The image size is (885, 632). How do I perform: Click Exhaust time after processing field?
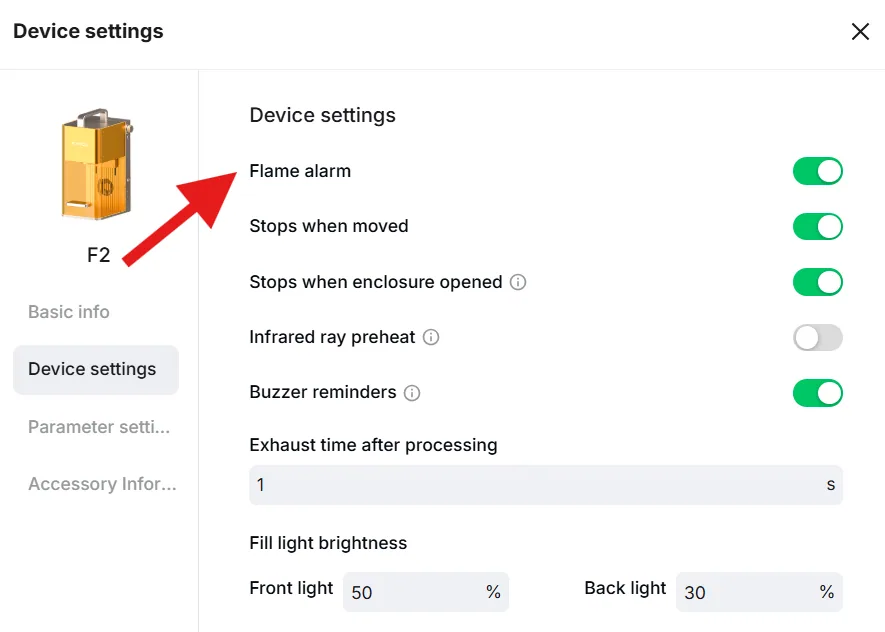[546, 485]
